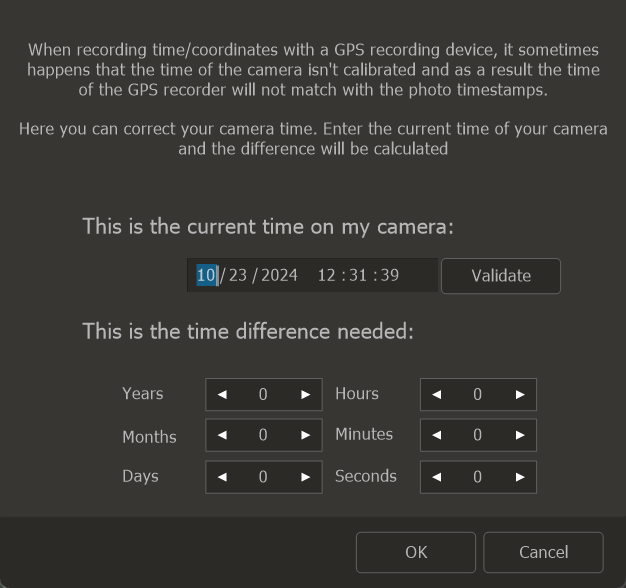Click the GPS recording device explanation paragraph
626x588 pixels.
point(313,70)
